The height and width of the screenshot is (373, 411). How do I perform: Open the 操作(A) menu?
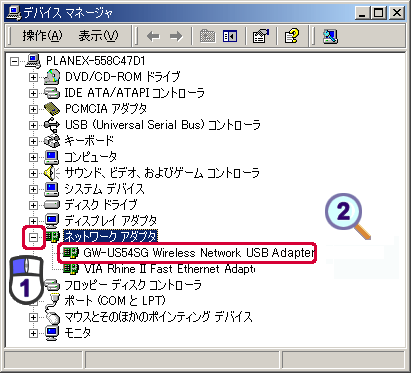(x=42, y=36)
